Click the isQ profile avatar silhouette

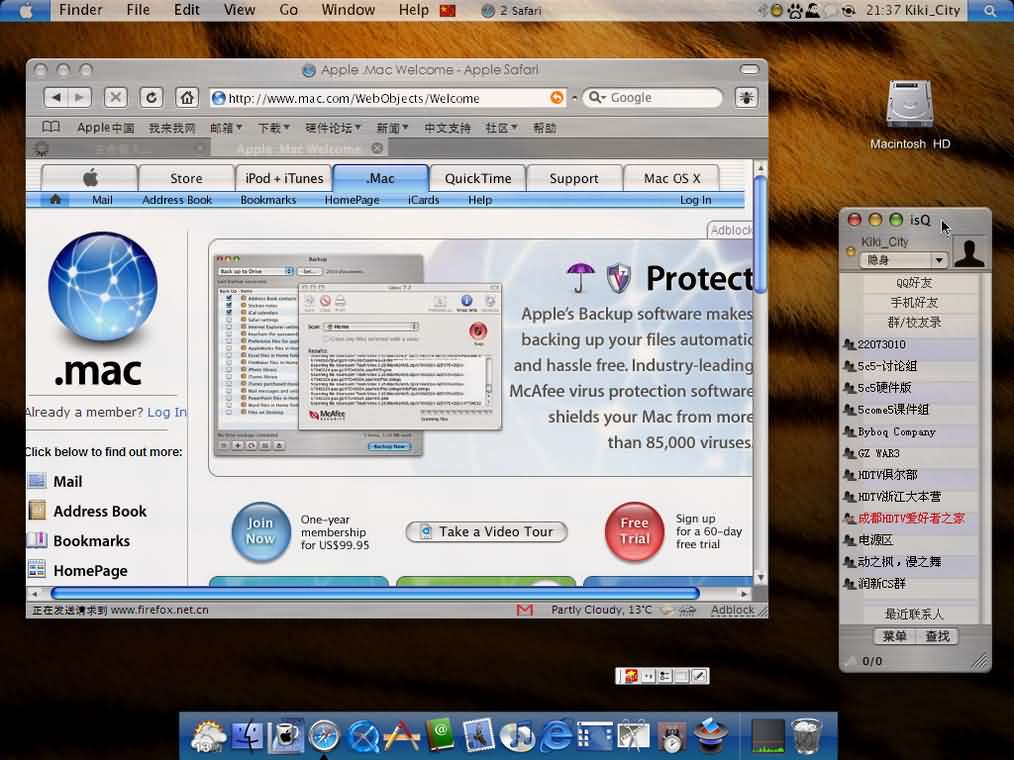pyautogui.click(x=969, y=251)
